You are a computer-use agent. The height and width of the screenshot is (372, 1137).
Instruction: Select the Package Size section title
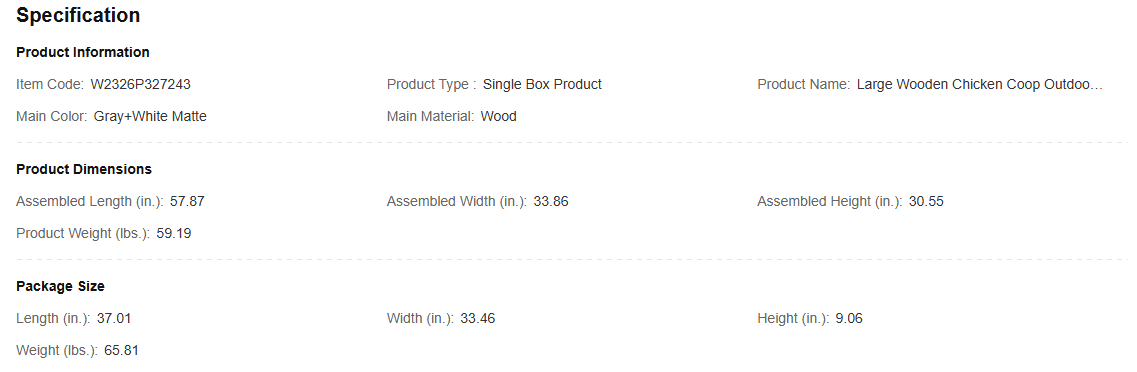pyautogui.click(x=60, y=286)
